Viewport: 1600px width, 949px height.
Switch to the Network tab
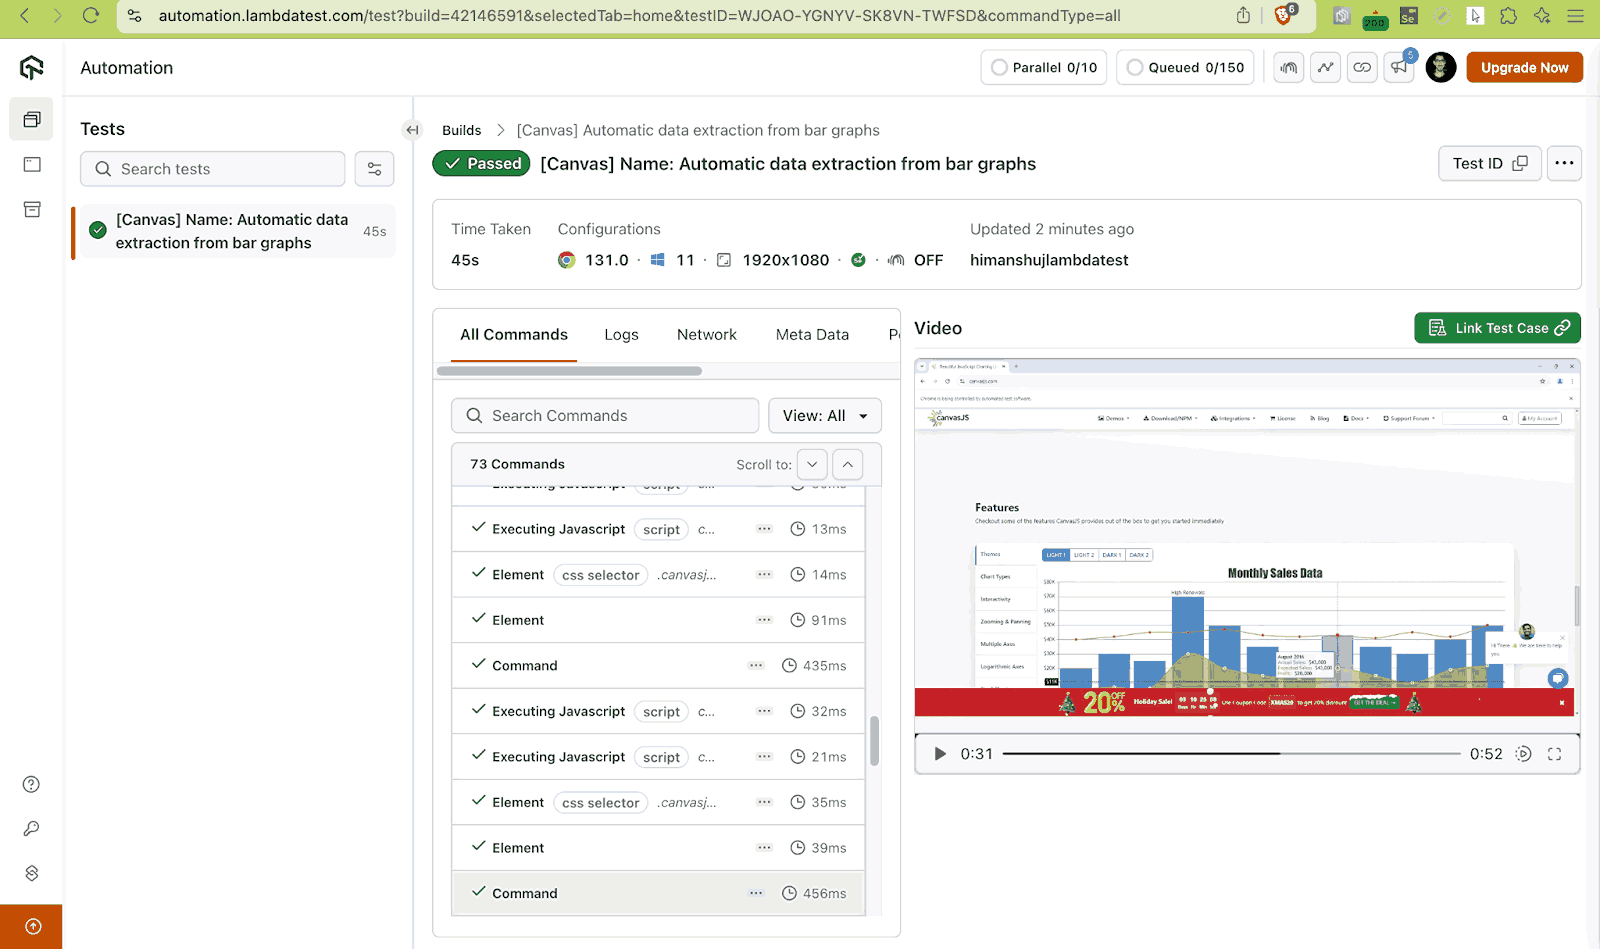click(706, 334)
